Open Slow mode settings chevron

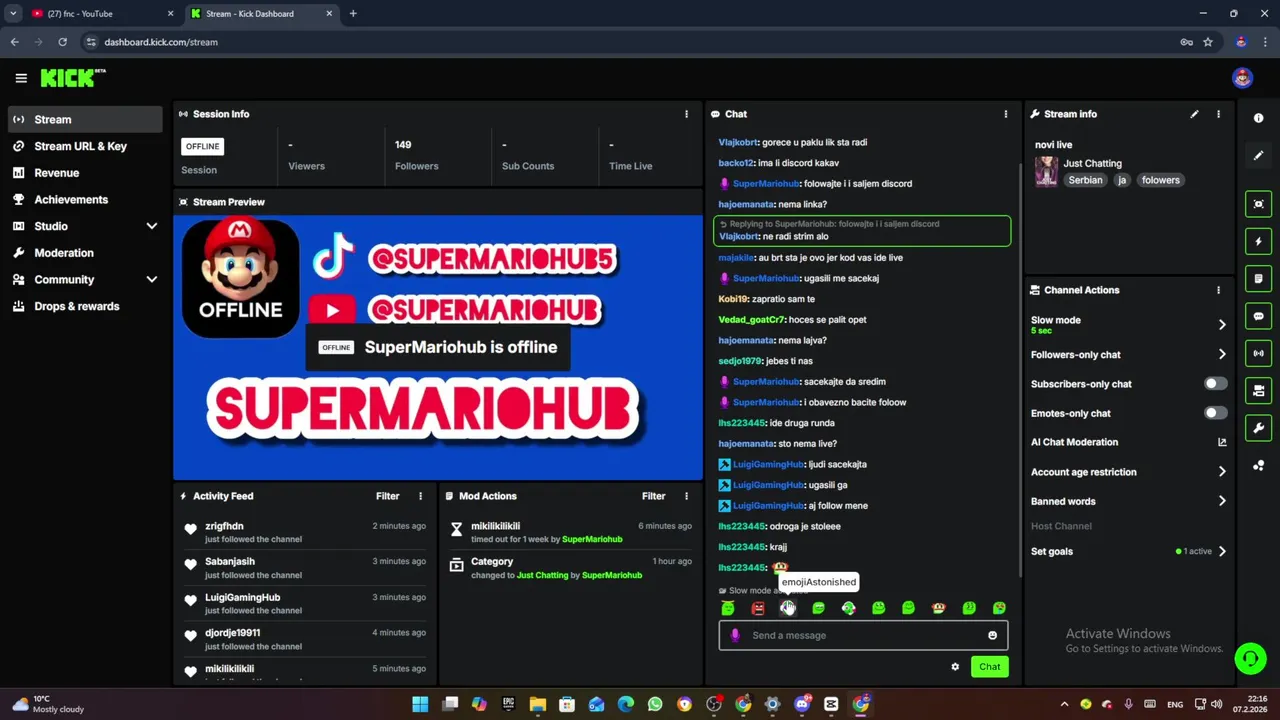tap(1222, 324)
